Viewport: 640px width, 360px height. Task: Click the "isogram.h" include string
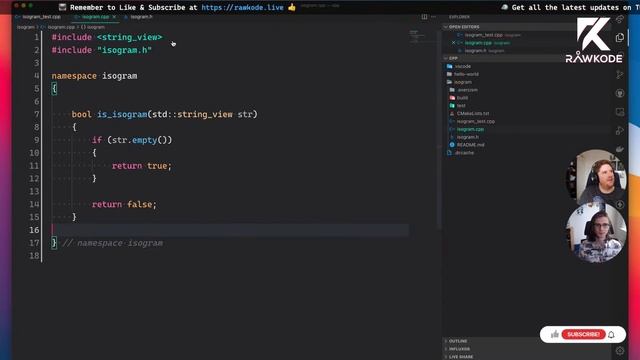(124, 50)
